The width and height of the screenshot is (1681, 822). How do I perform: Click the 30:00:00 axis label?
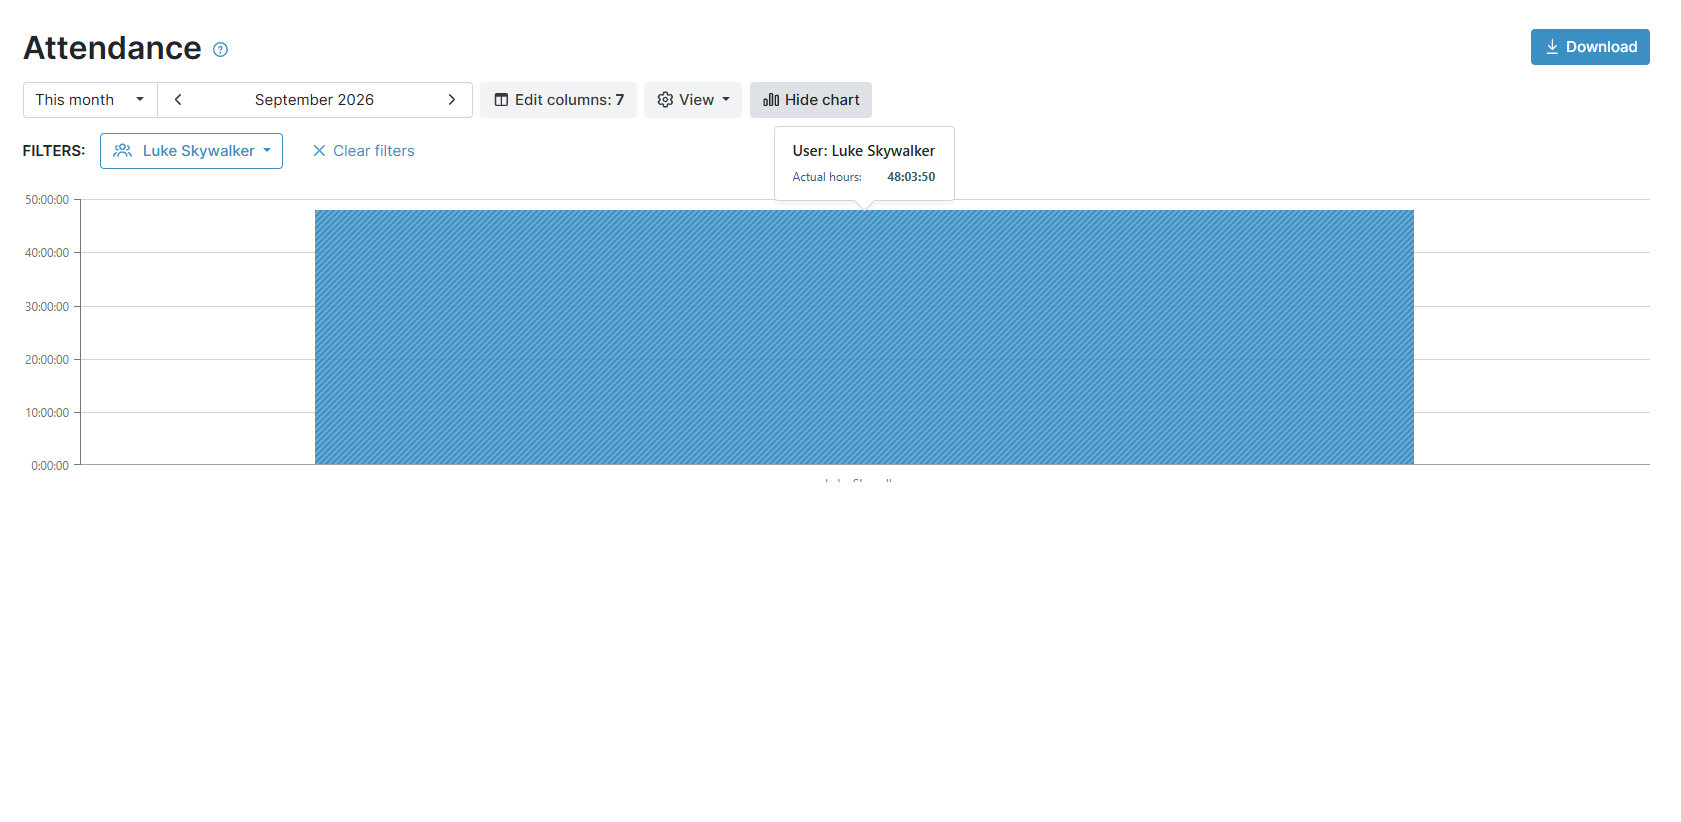(47, 307)
